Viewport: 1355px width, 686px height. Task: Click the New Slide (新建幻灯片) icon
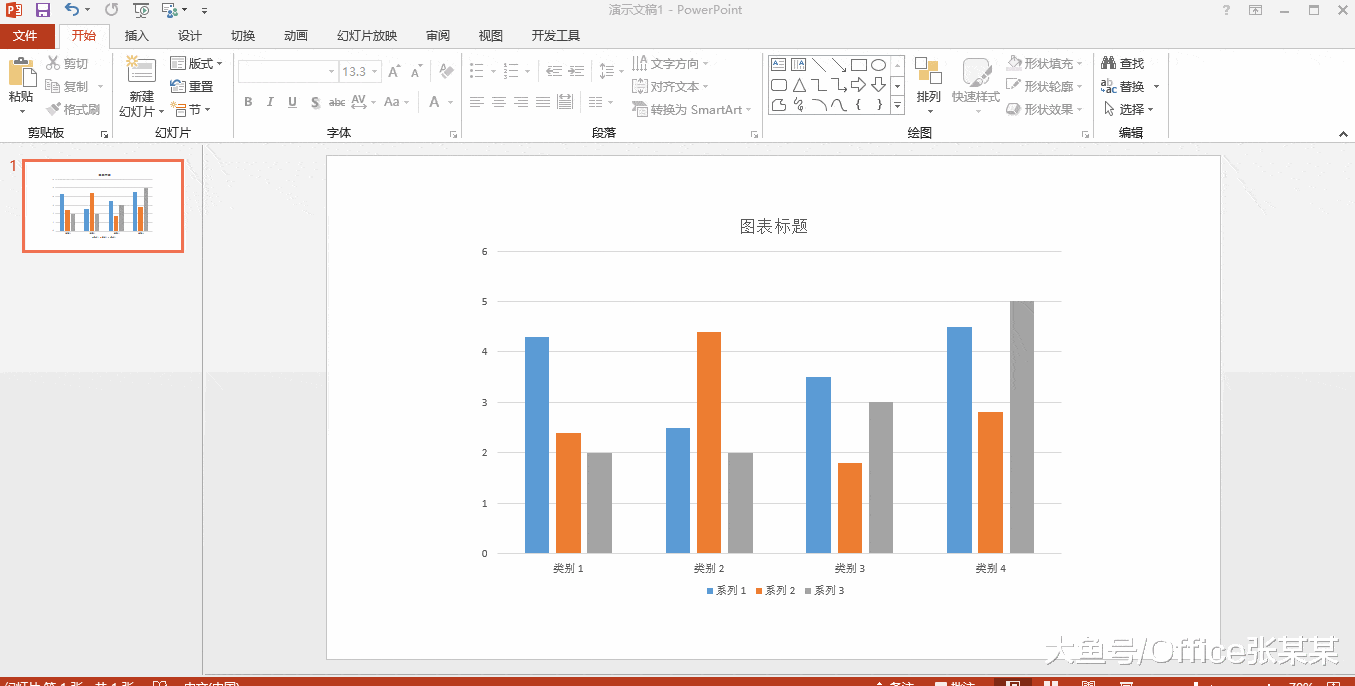click(x=141, y=71)
